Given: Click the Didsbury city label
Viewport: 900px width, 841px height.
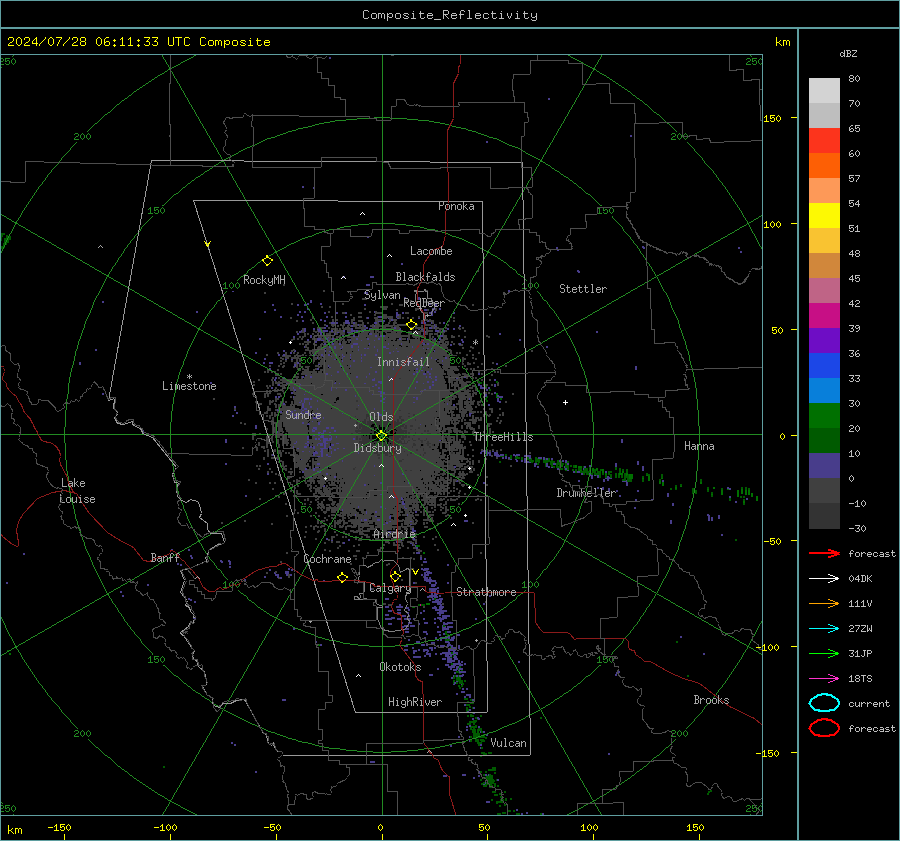Looking at the screenshot, I should pos(377,448).
